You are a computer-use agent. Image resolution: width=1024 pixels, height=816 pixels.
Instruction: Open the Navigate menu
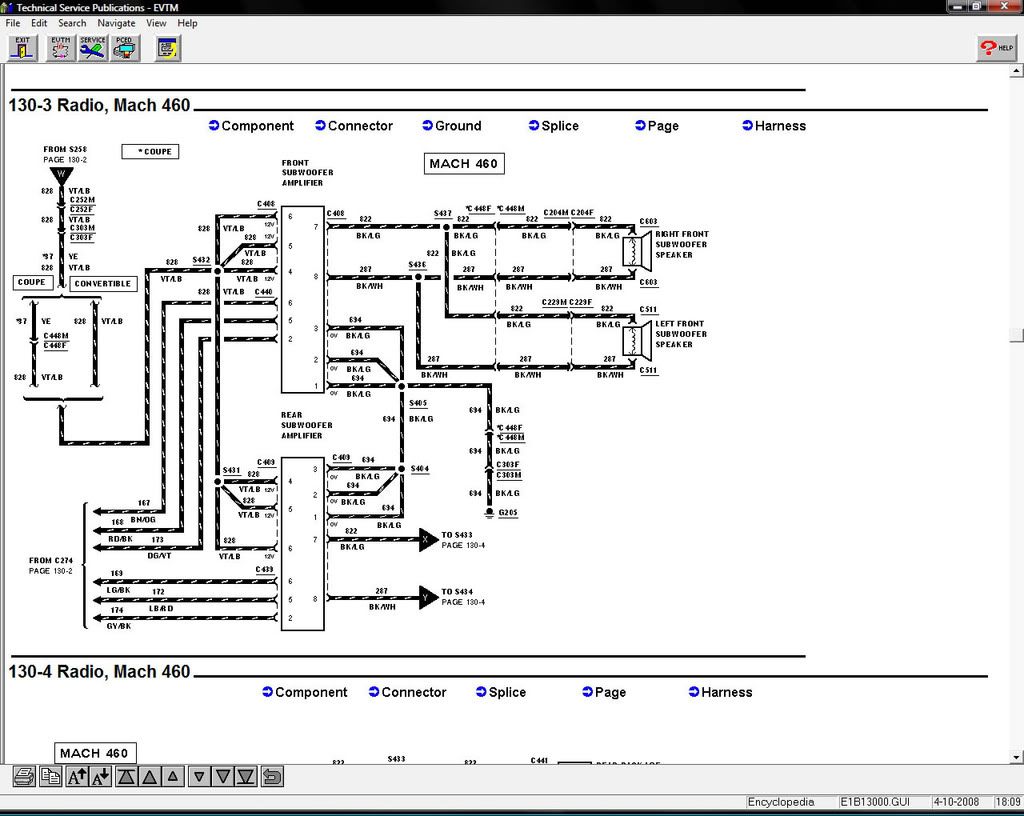116,23
